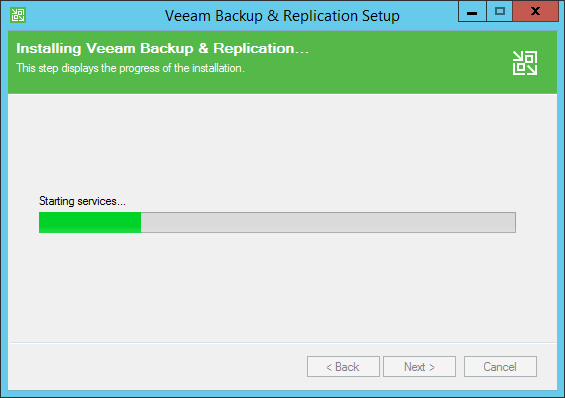
Task: Click empty footer area left of Back button
Action: tap(157, 367)
